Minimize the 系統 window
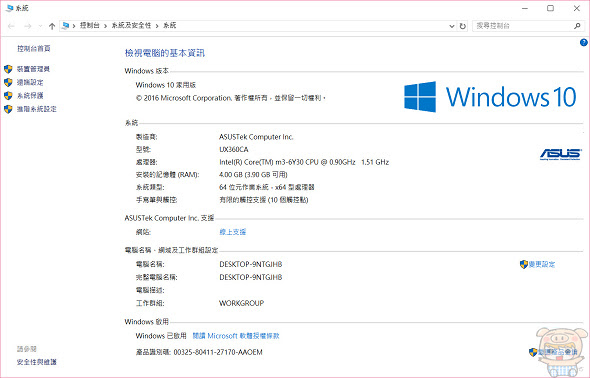This screenshot has width=590, height=378. pyautogui.click(x=525, y=8)
